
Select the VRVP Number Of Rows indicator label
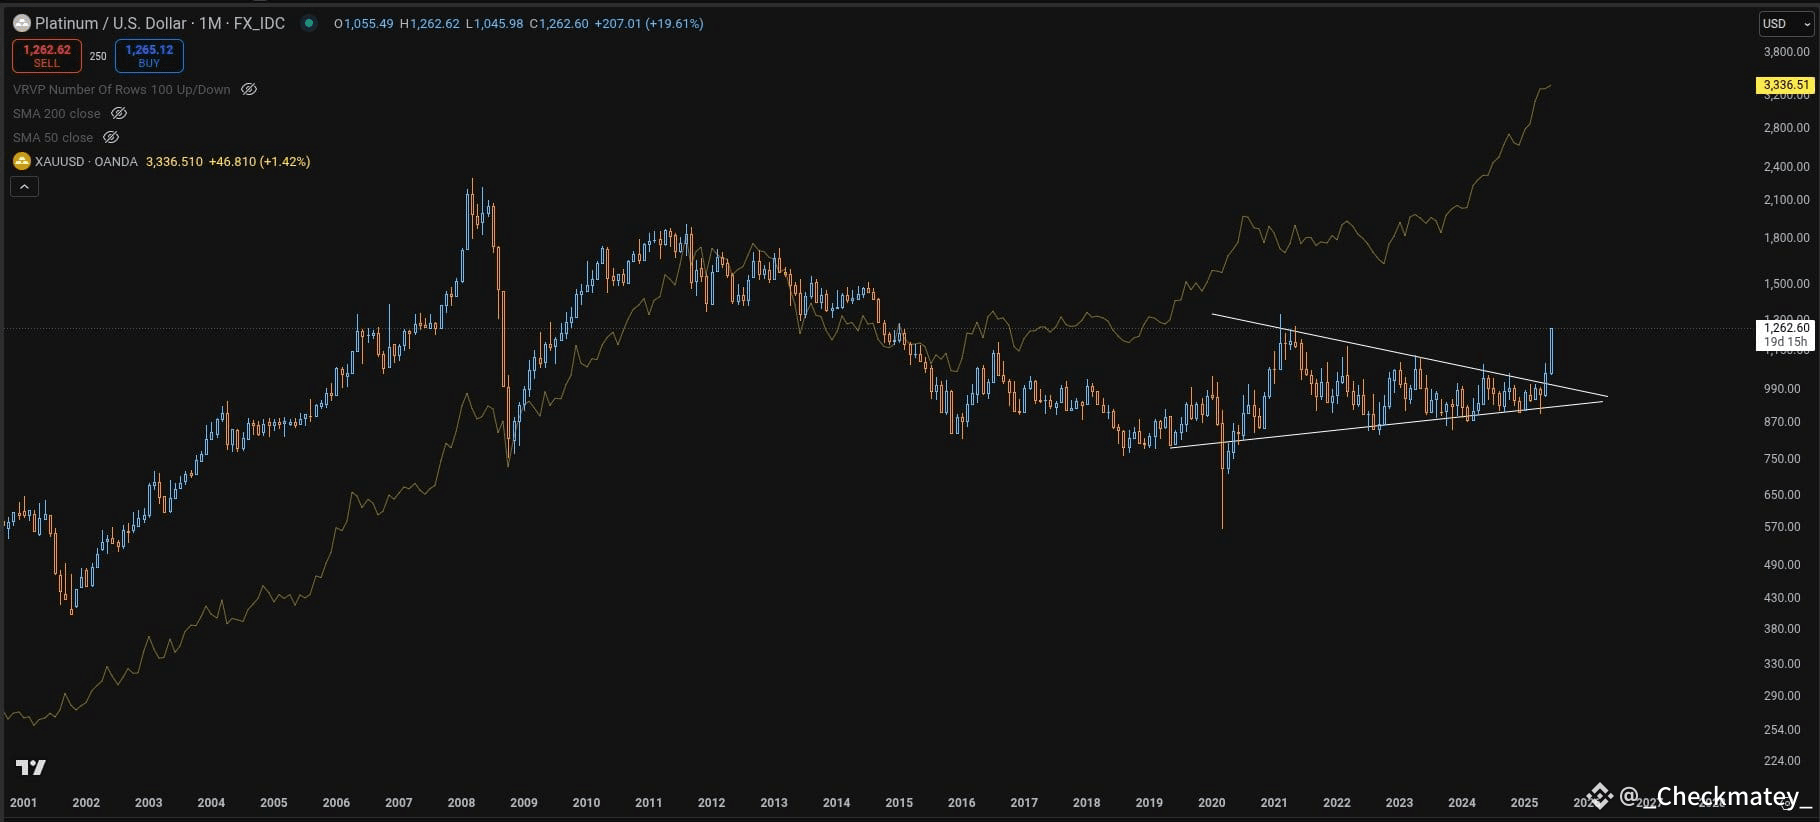tap(122, 89)
